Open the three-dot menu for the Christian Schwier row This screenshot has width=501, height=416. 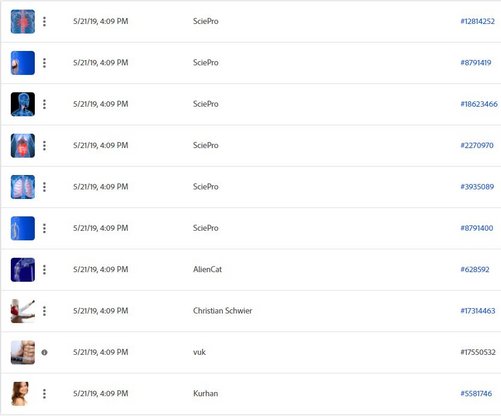click(x=44, y=311)
